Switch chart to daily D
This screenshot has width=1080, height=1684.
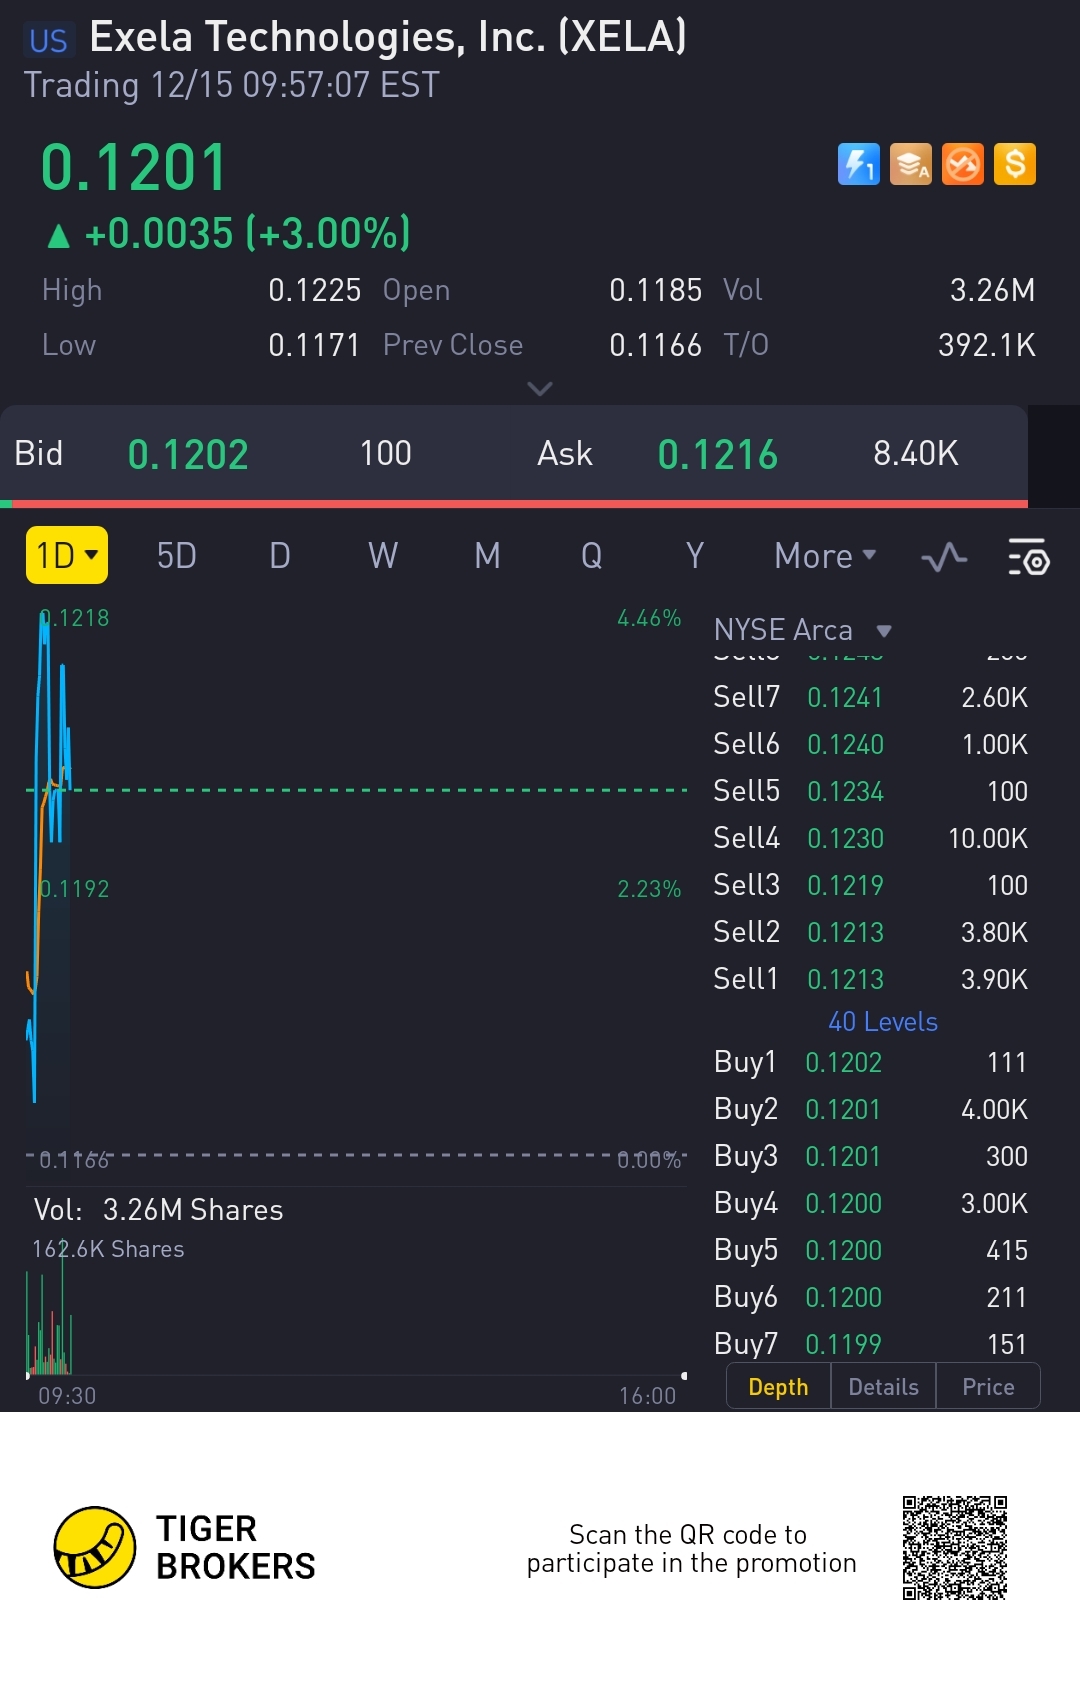pyautogui.click(x=280, y=556)
